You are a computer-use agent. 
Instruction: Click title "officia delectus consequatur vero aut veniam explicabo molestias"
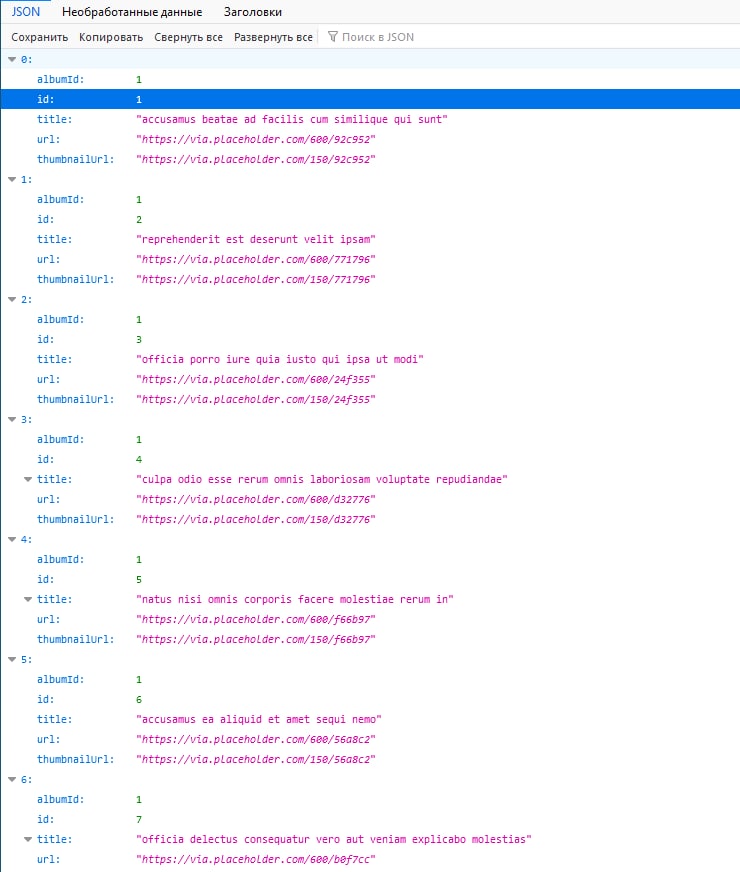[334, 840]
